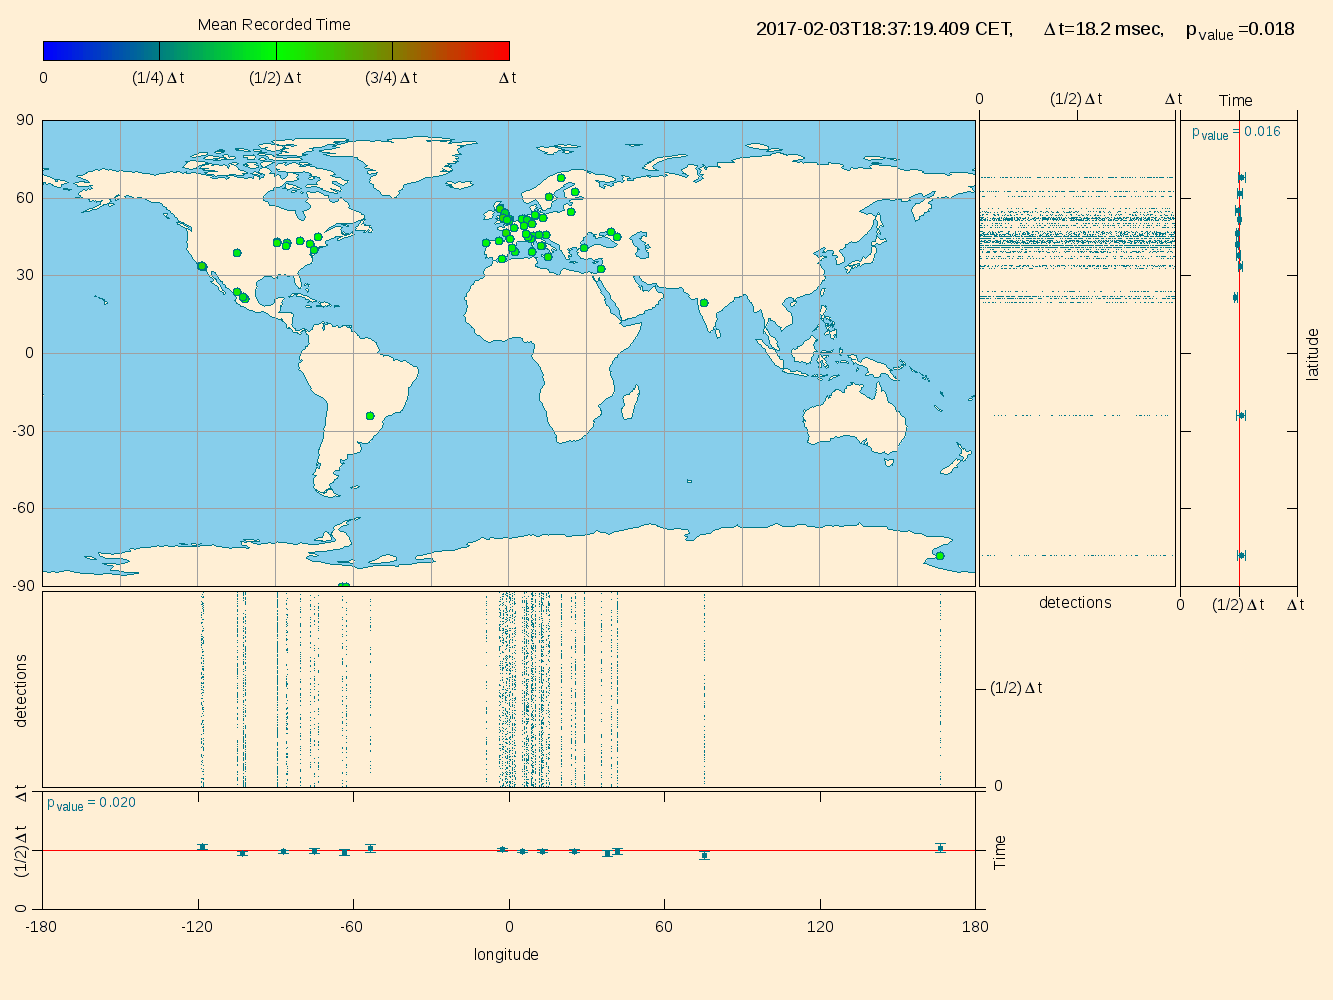Click the Antarctica station marker near longitude 167
This screenshot has width=1333, height=1000.
(x=940, y=556)
